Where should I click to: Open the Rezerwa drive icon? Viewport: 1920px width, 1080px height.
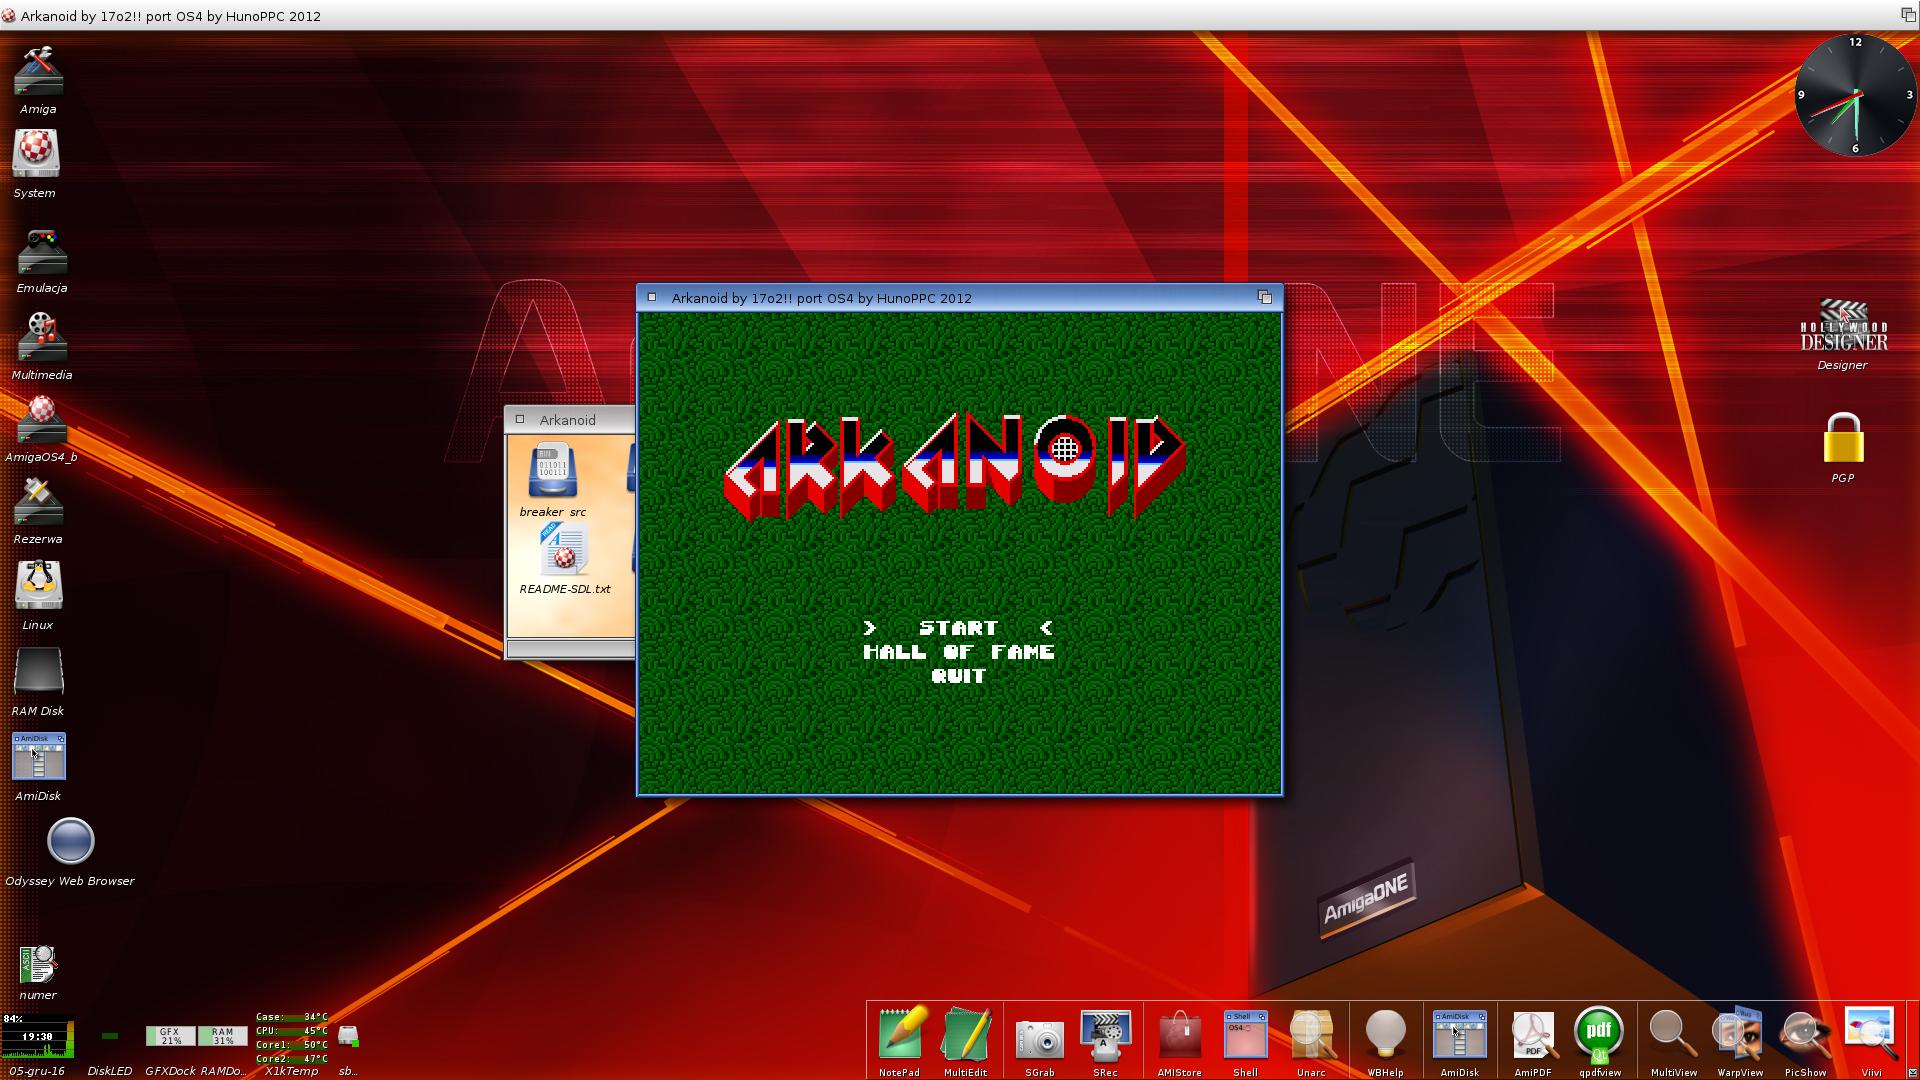(x=38, y=502)
